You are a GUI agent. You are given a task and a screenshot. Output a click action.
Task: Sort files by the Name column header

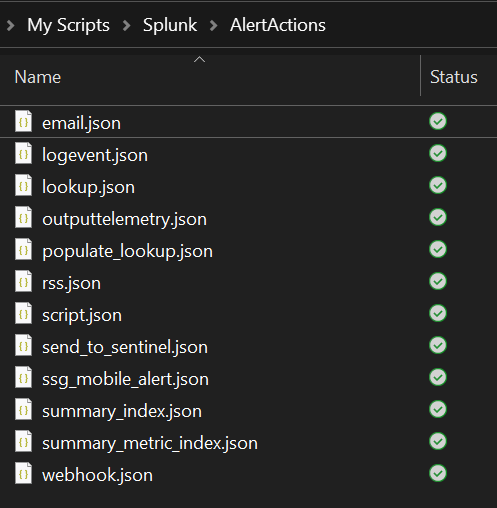coord(38,77)
